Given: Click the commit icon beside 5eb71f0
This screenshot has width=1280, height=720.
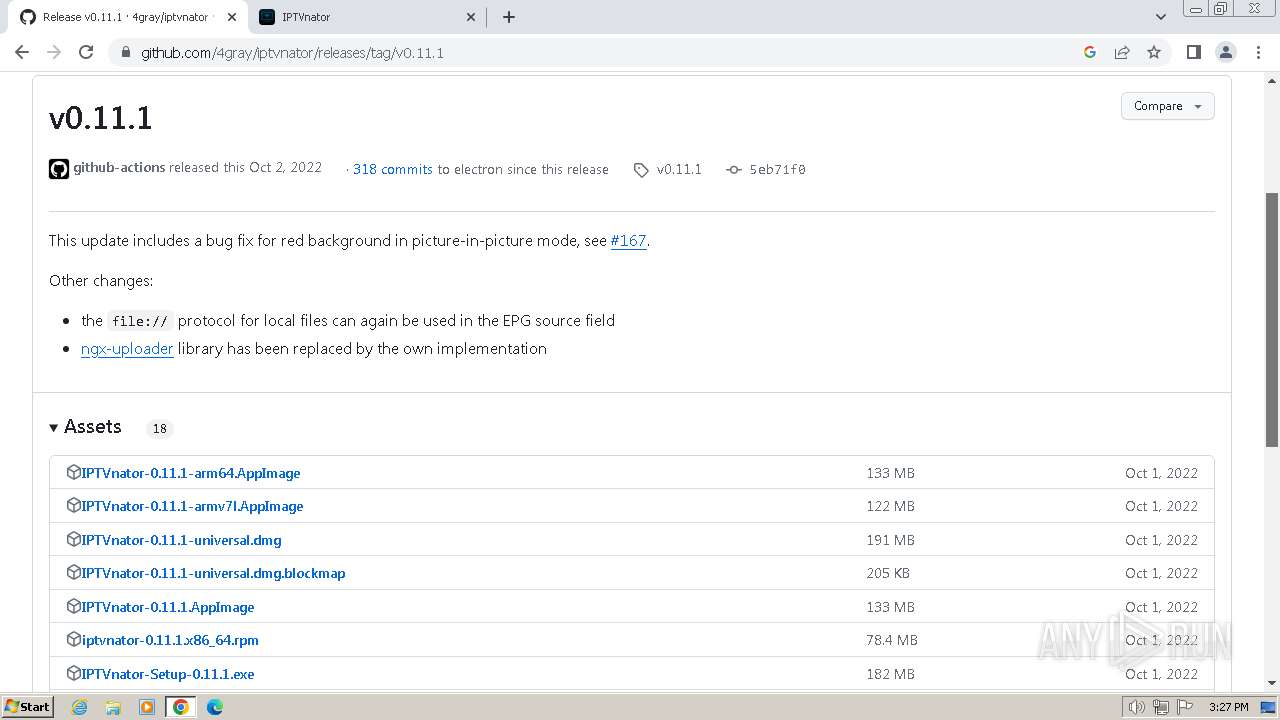Looking at the screenshot, I should 734,170.
